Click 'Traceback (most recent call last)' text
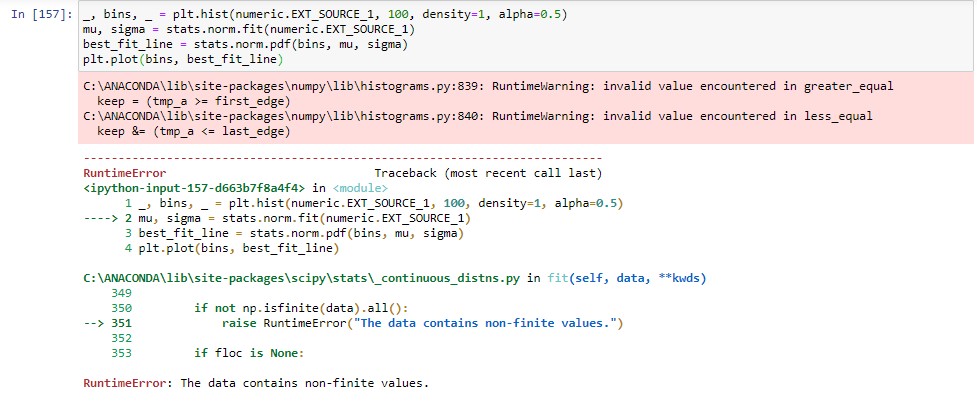Image resolution: width=977 pixels, height=414 pixels. coord(488,173)
